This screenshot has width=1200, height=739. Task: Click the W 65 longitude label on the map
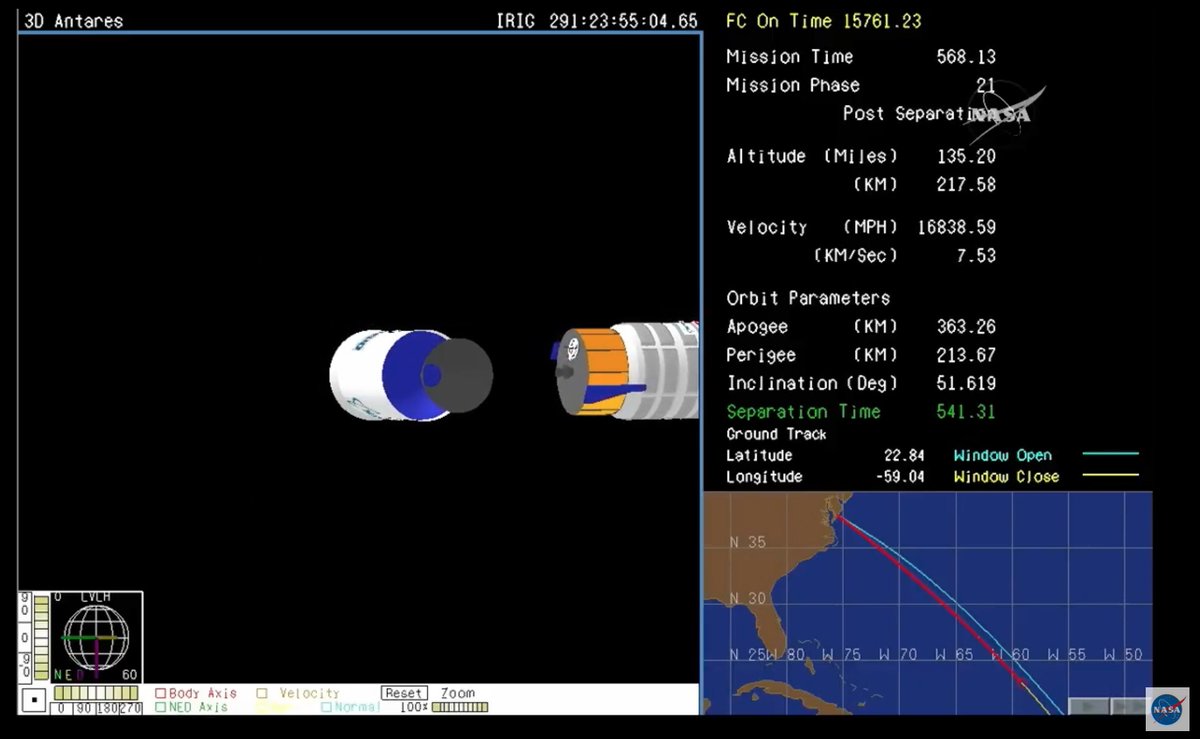click(x=954, y=656)
